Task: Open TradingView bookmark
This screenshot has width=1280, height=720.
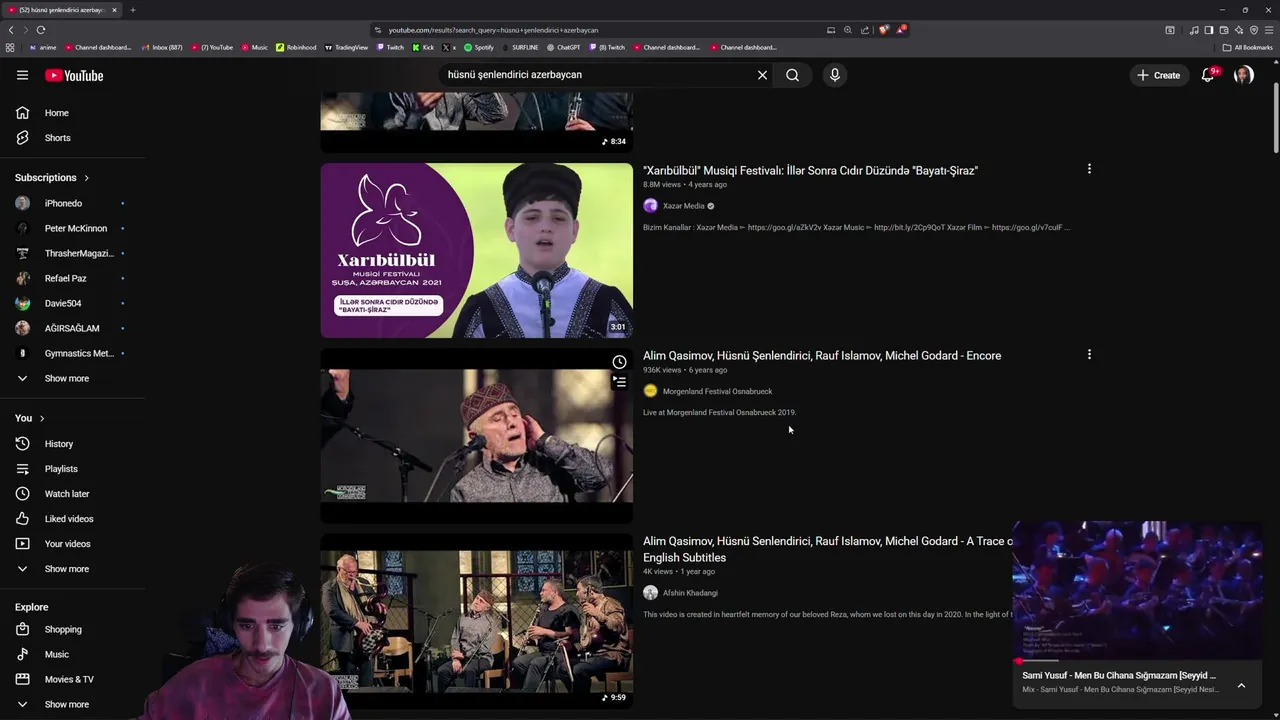Action: click(x=346, y=47)
